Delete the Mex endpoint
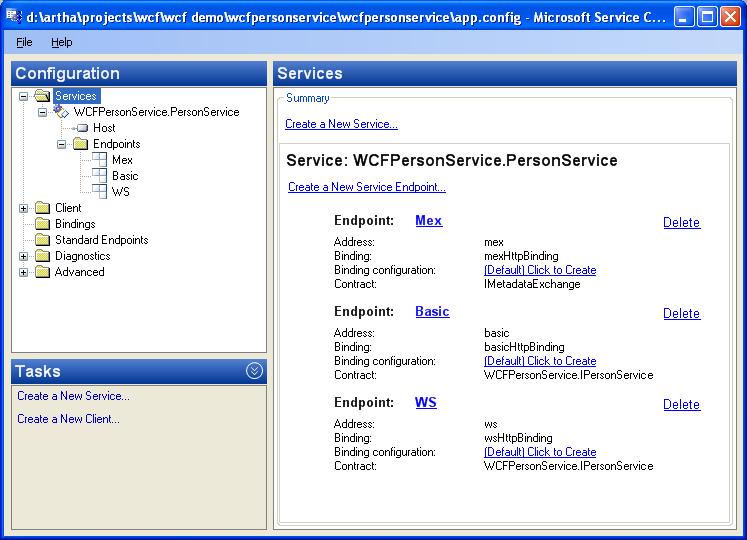 tap(682, 223)
